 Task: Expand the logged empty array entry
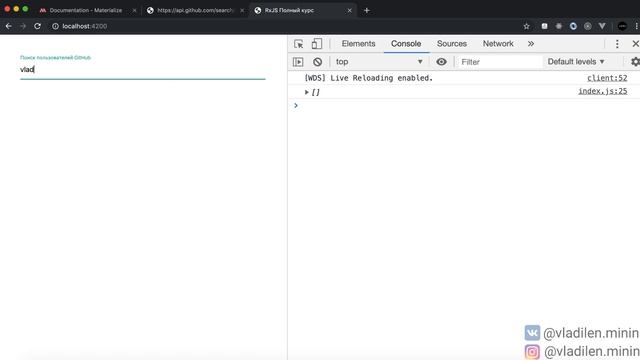click(x=307, y=92)
